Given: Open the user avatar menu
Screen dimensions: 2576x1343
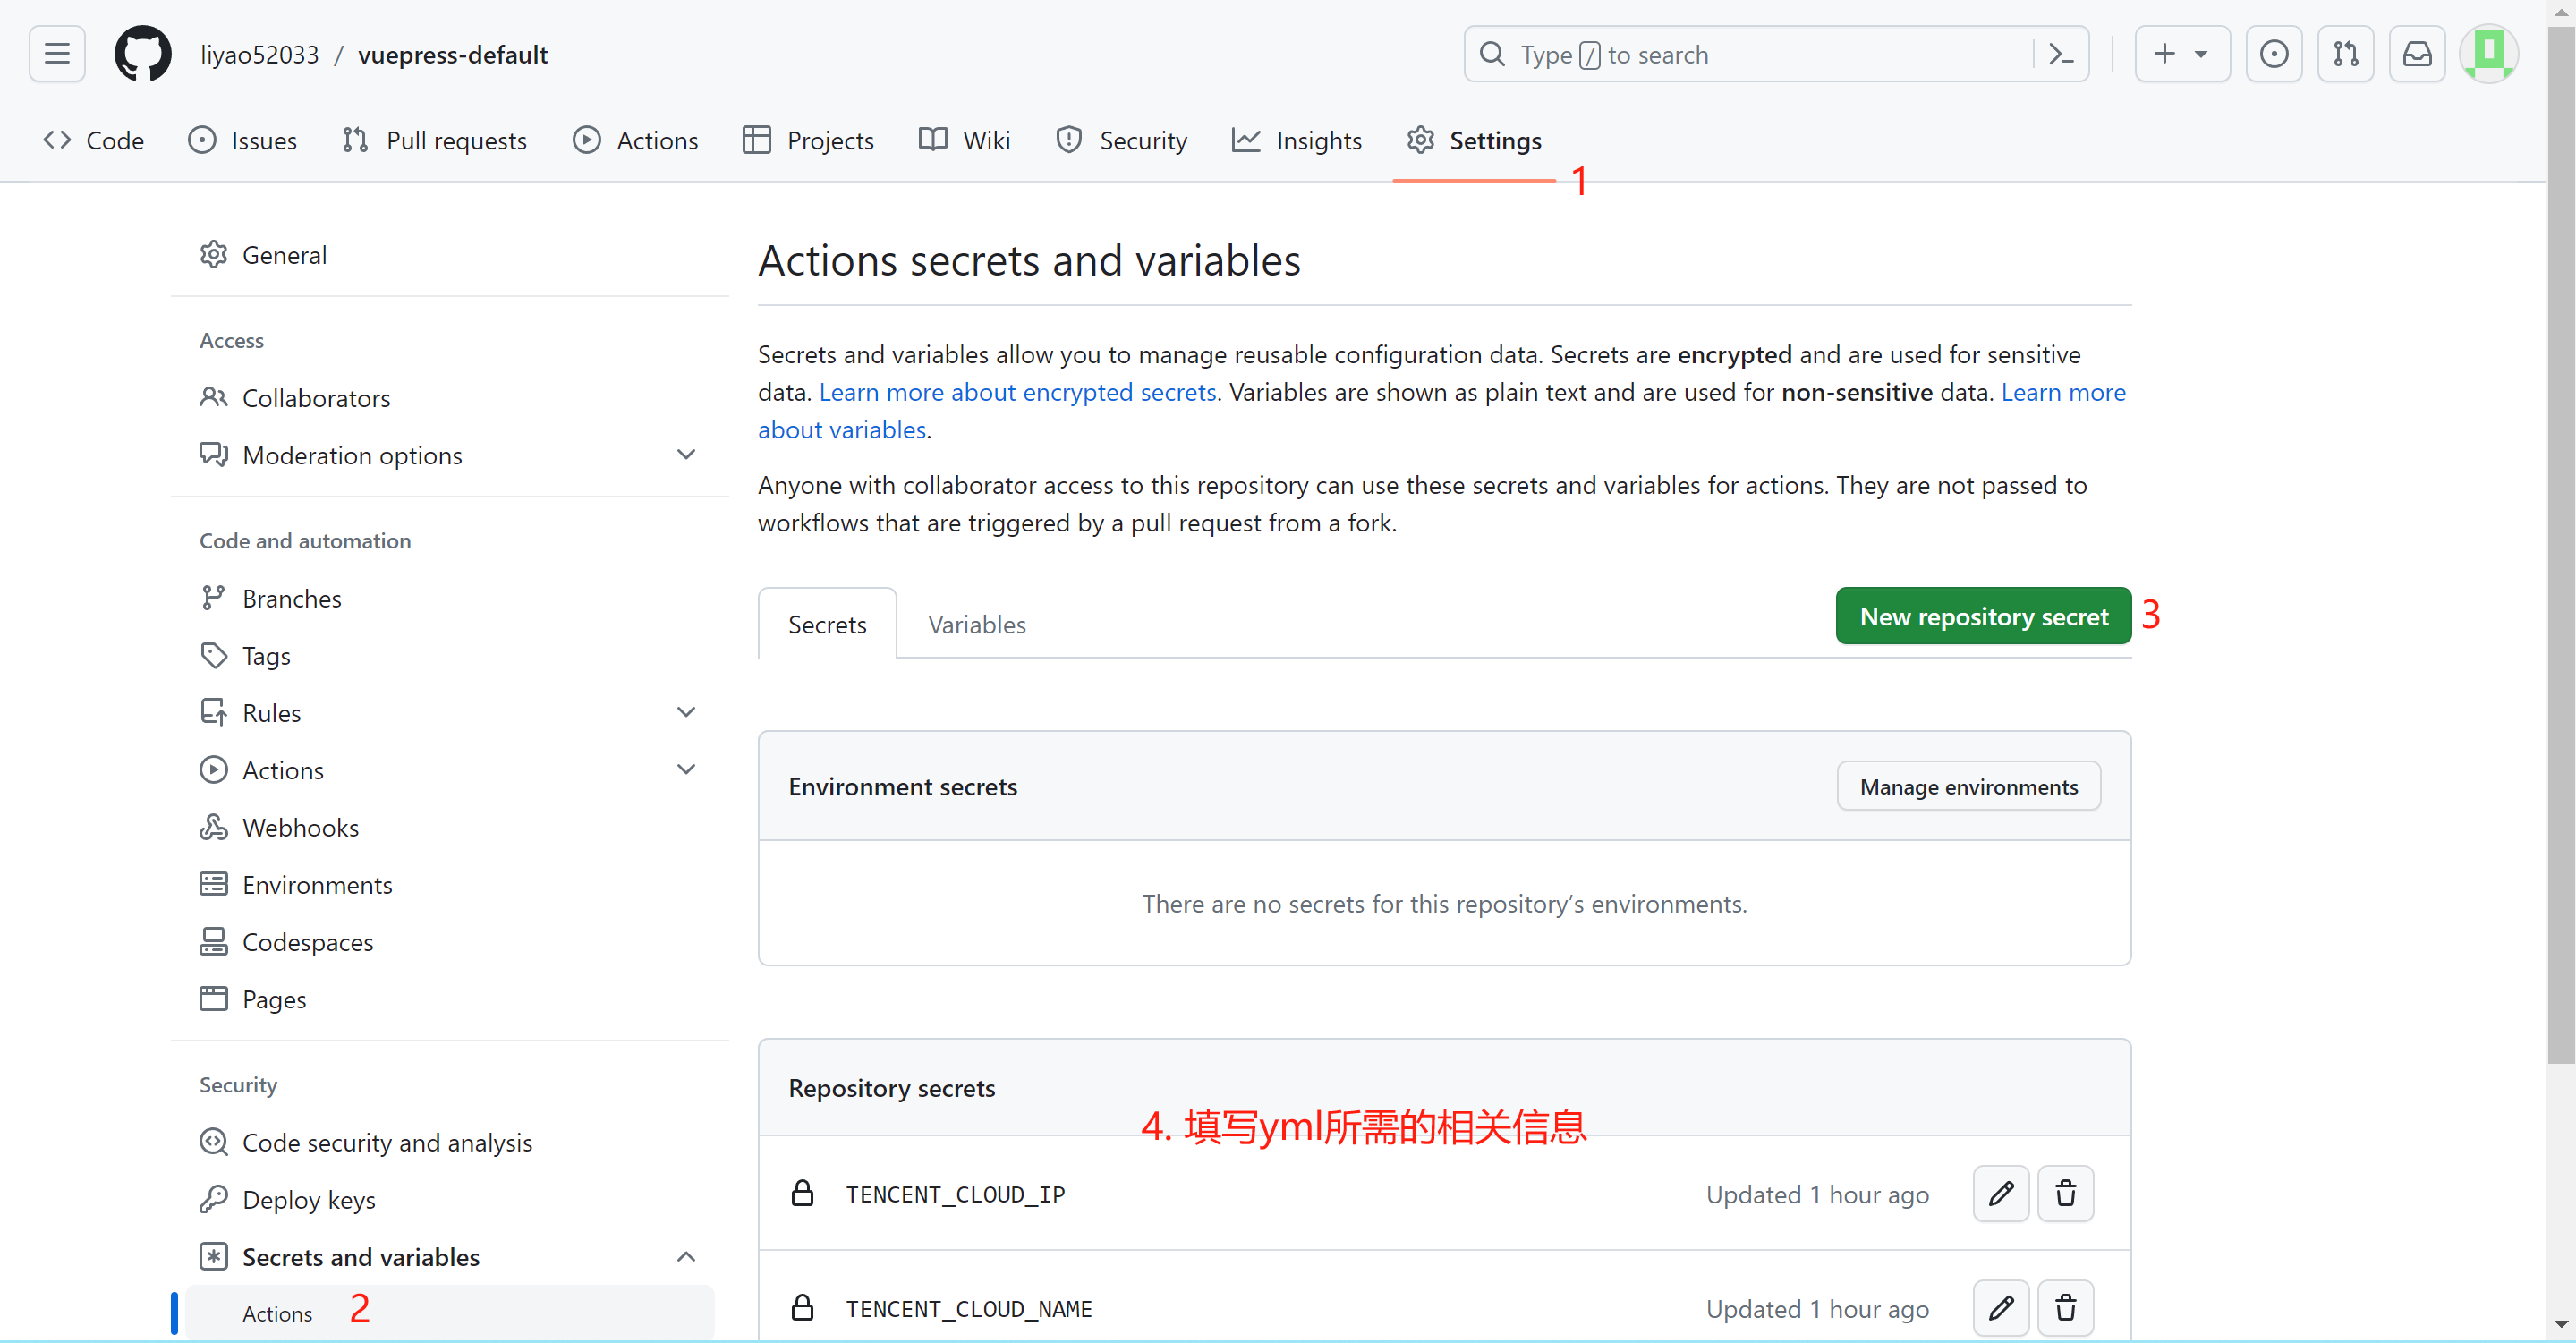Looking at the screenshot, I should pyautogui.click(x=2488, y=54).
